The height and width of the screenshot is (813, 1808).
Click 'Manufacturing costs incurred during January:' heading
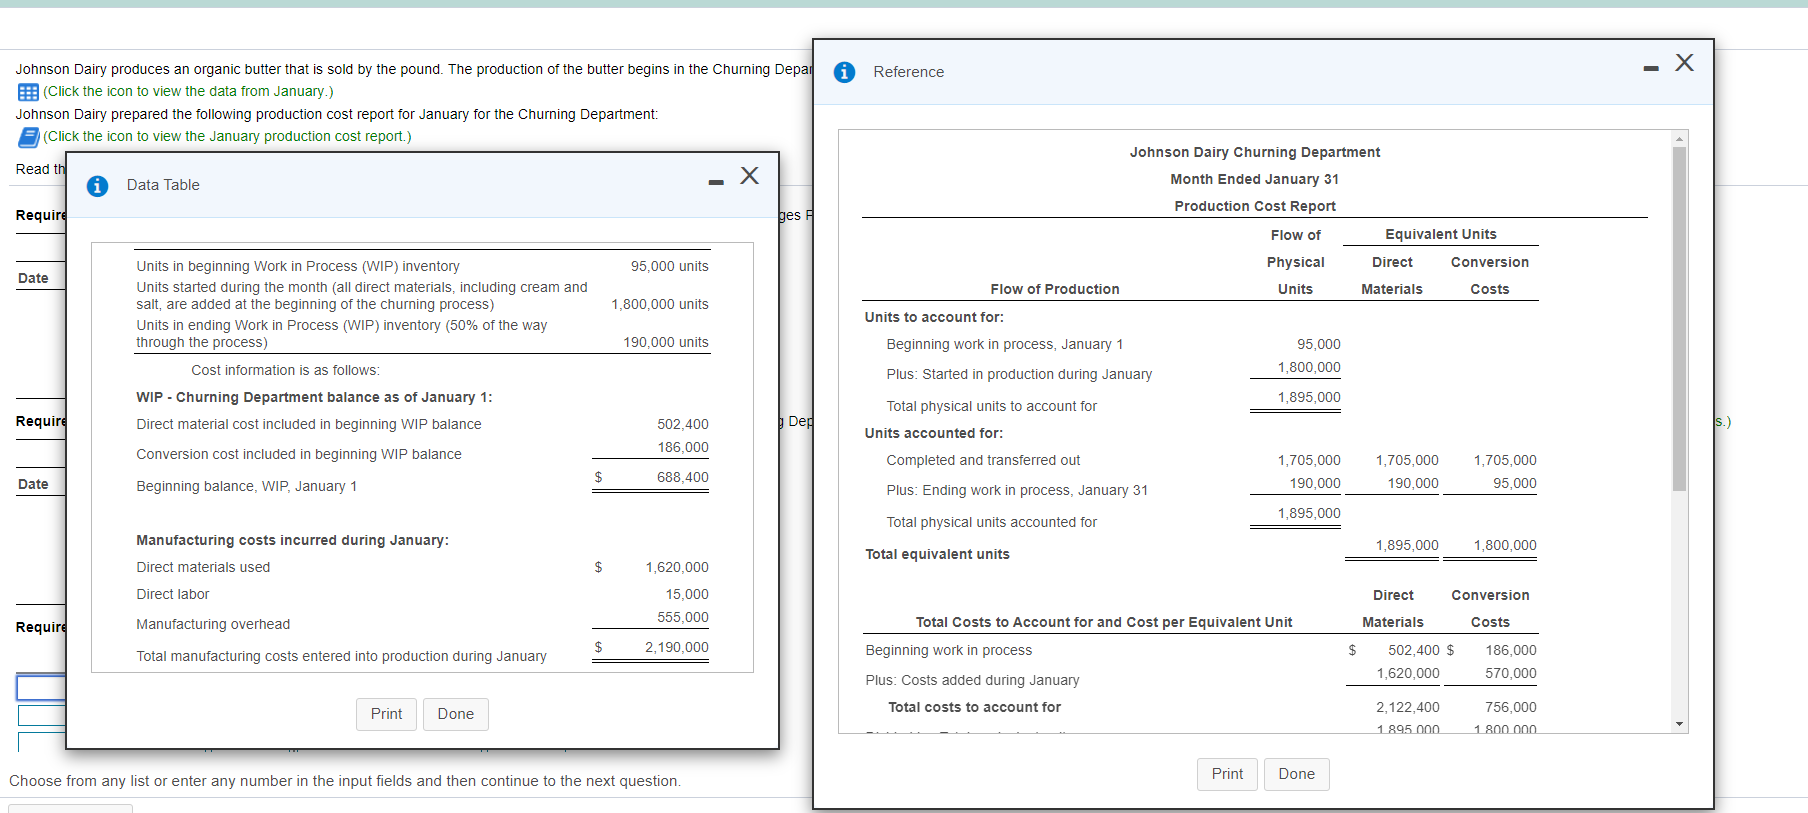point(292,540)
